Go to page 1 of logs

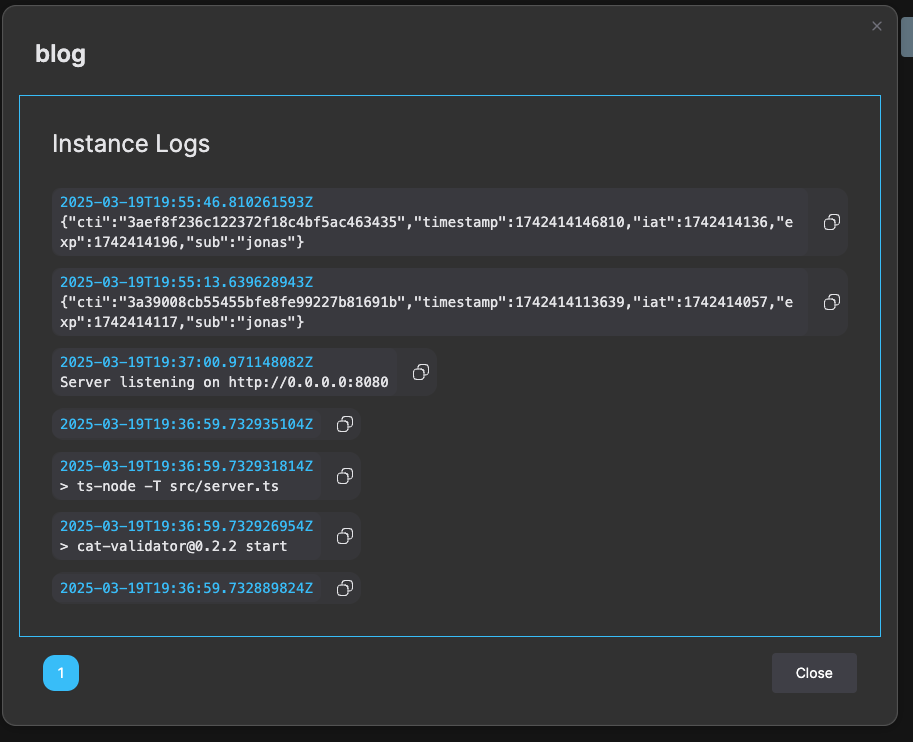[x=61, y=673]
